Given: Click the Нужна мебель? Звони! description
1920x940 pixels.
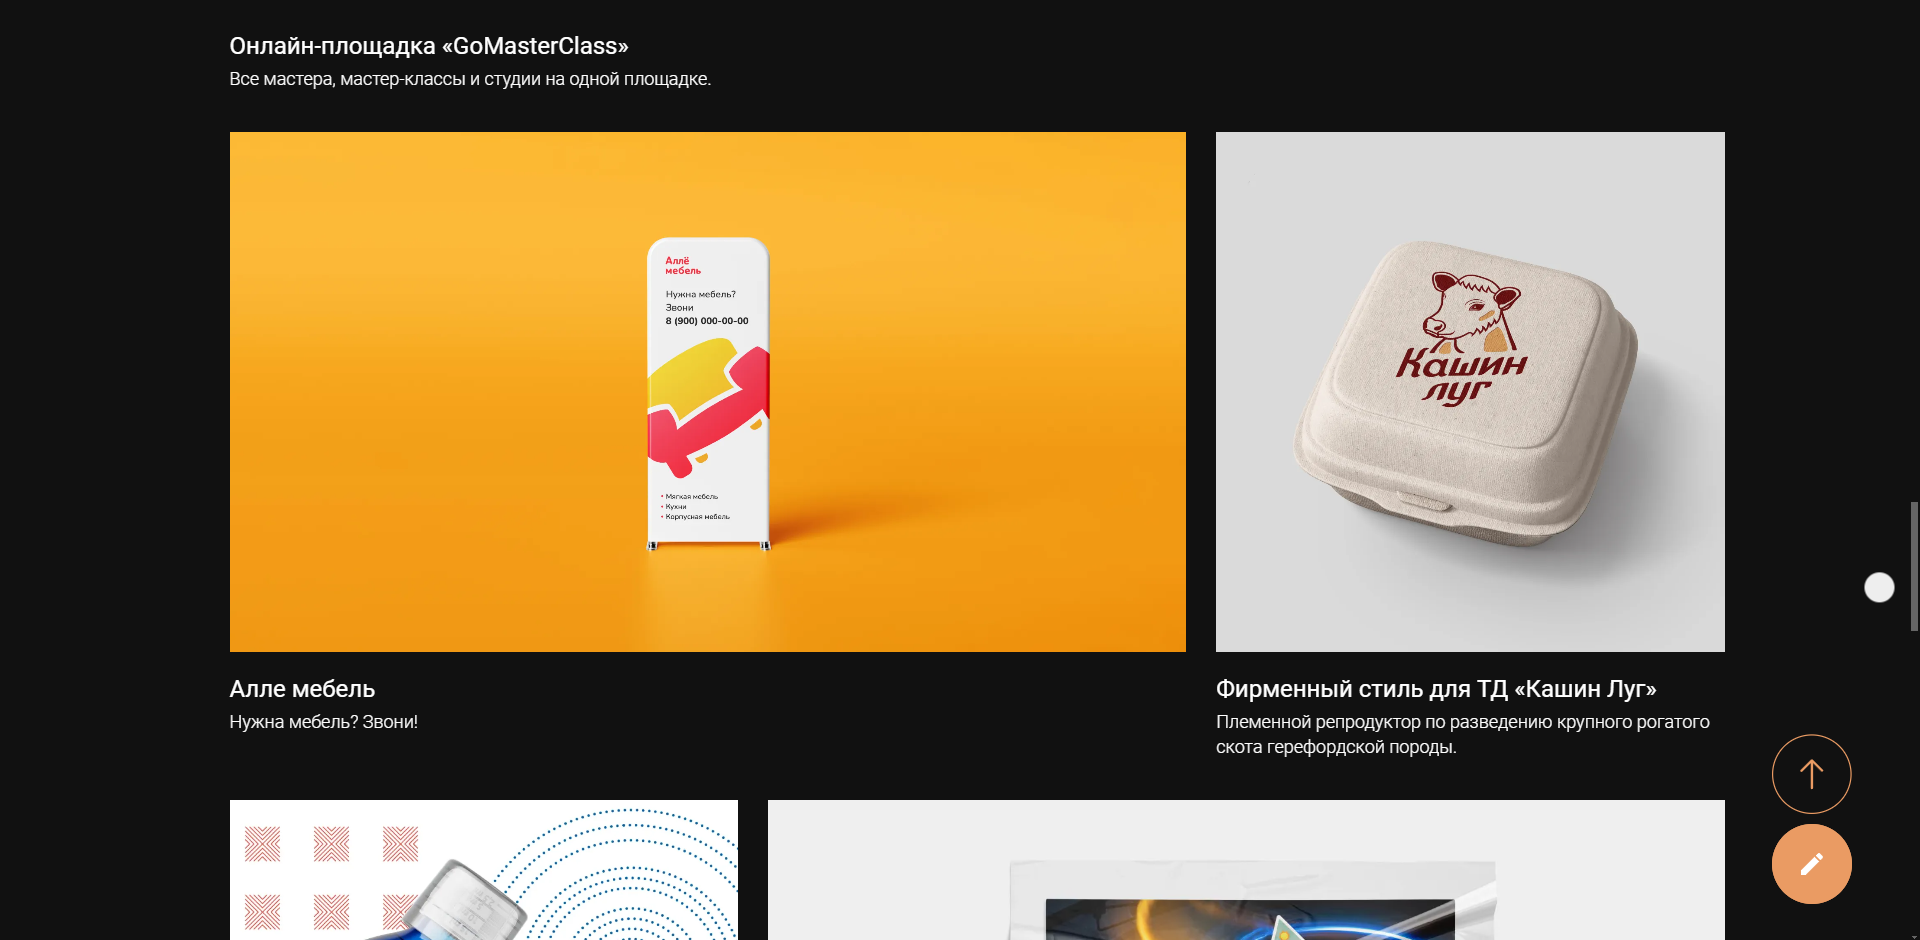Looking at the screenshot, I should pos(323,722).
